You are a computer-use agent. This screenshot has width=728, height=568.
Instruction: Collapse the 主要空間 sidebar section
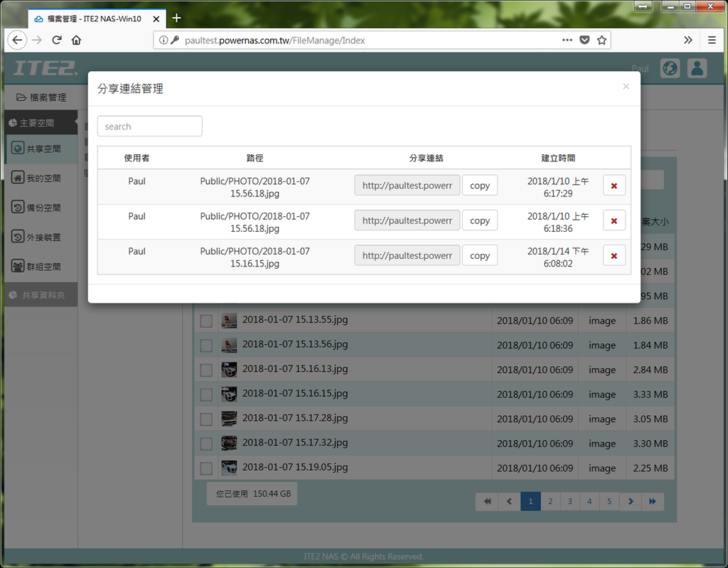[x=38, y=123]
